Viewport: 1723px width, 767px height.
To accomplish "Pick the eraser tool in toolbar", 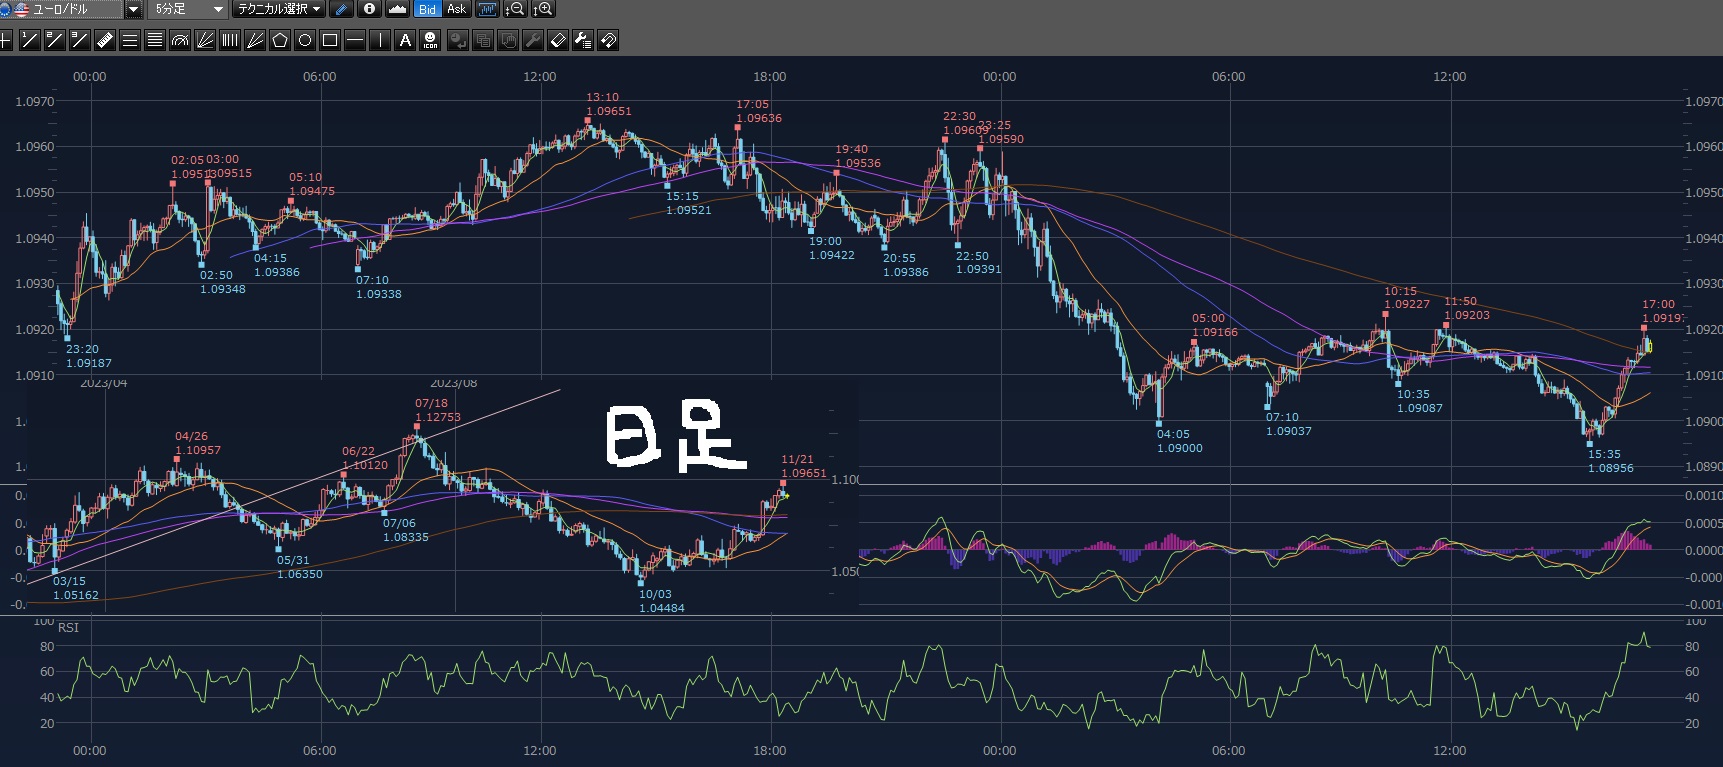I will tap(558, 40).
